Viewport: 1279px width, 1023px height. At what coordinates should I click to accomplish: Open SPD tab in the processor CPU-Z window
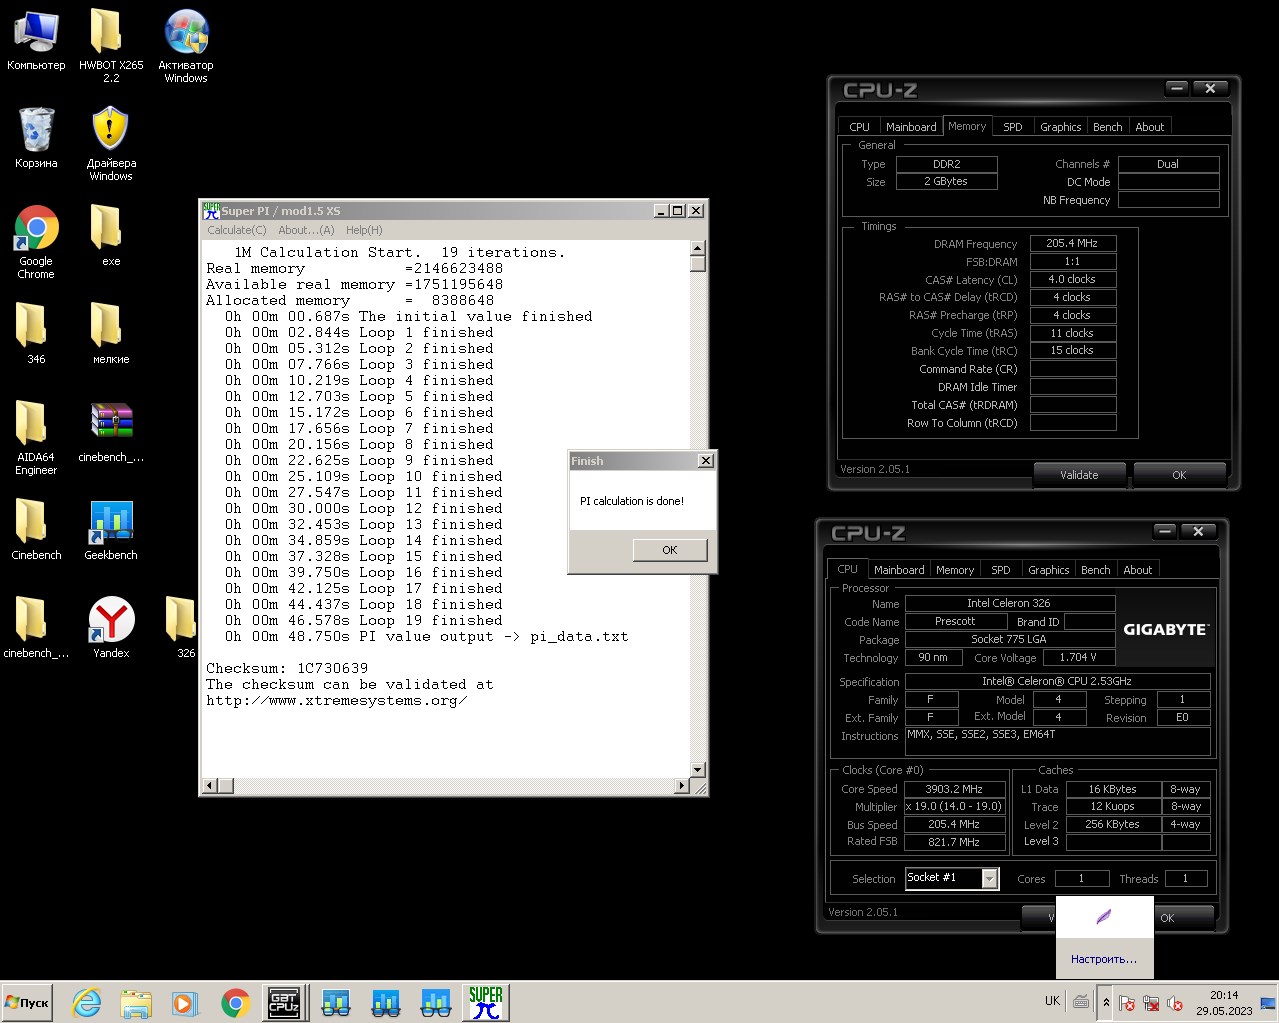(x=1001, y=570)
